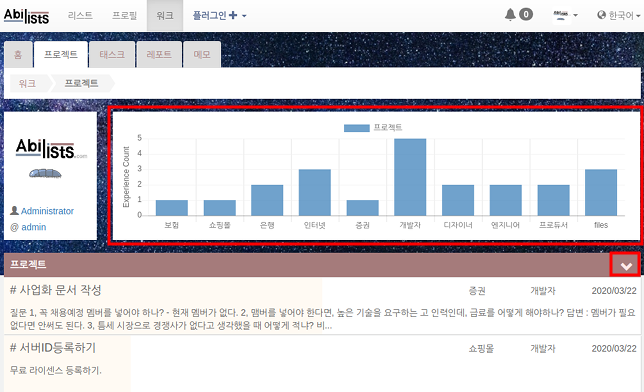Open the 플러그인 dropdown menu
The width and height of the screenshot is (644, 392).
[219, 15]
